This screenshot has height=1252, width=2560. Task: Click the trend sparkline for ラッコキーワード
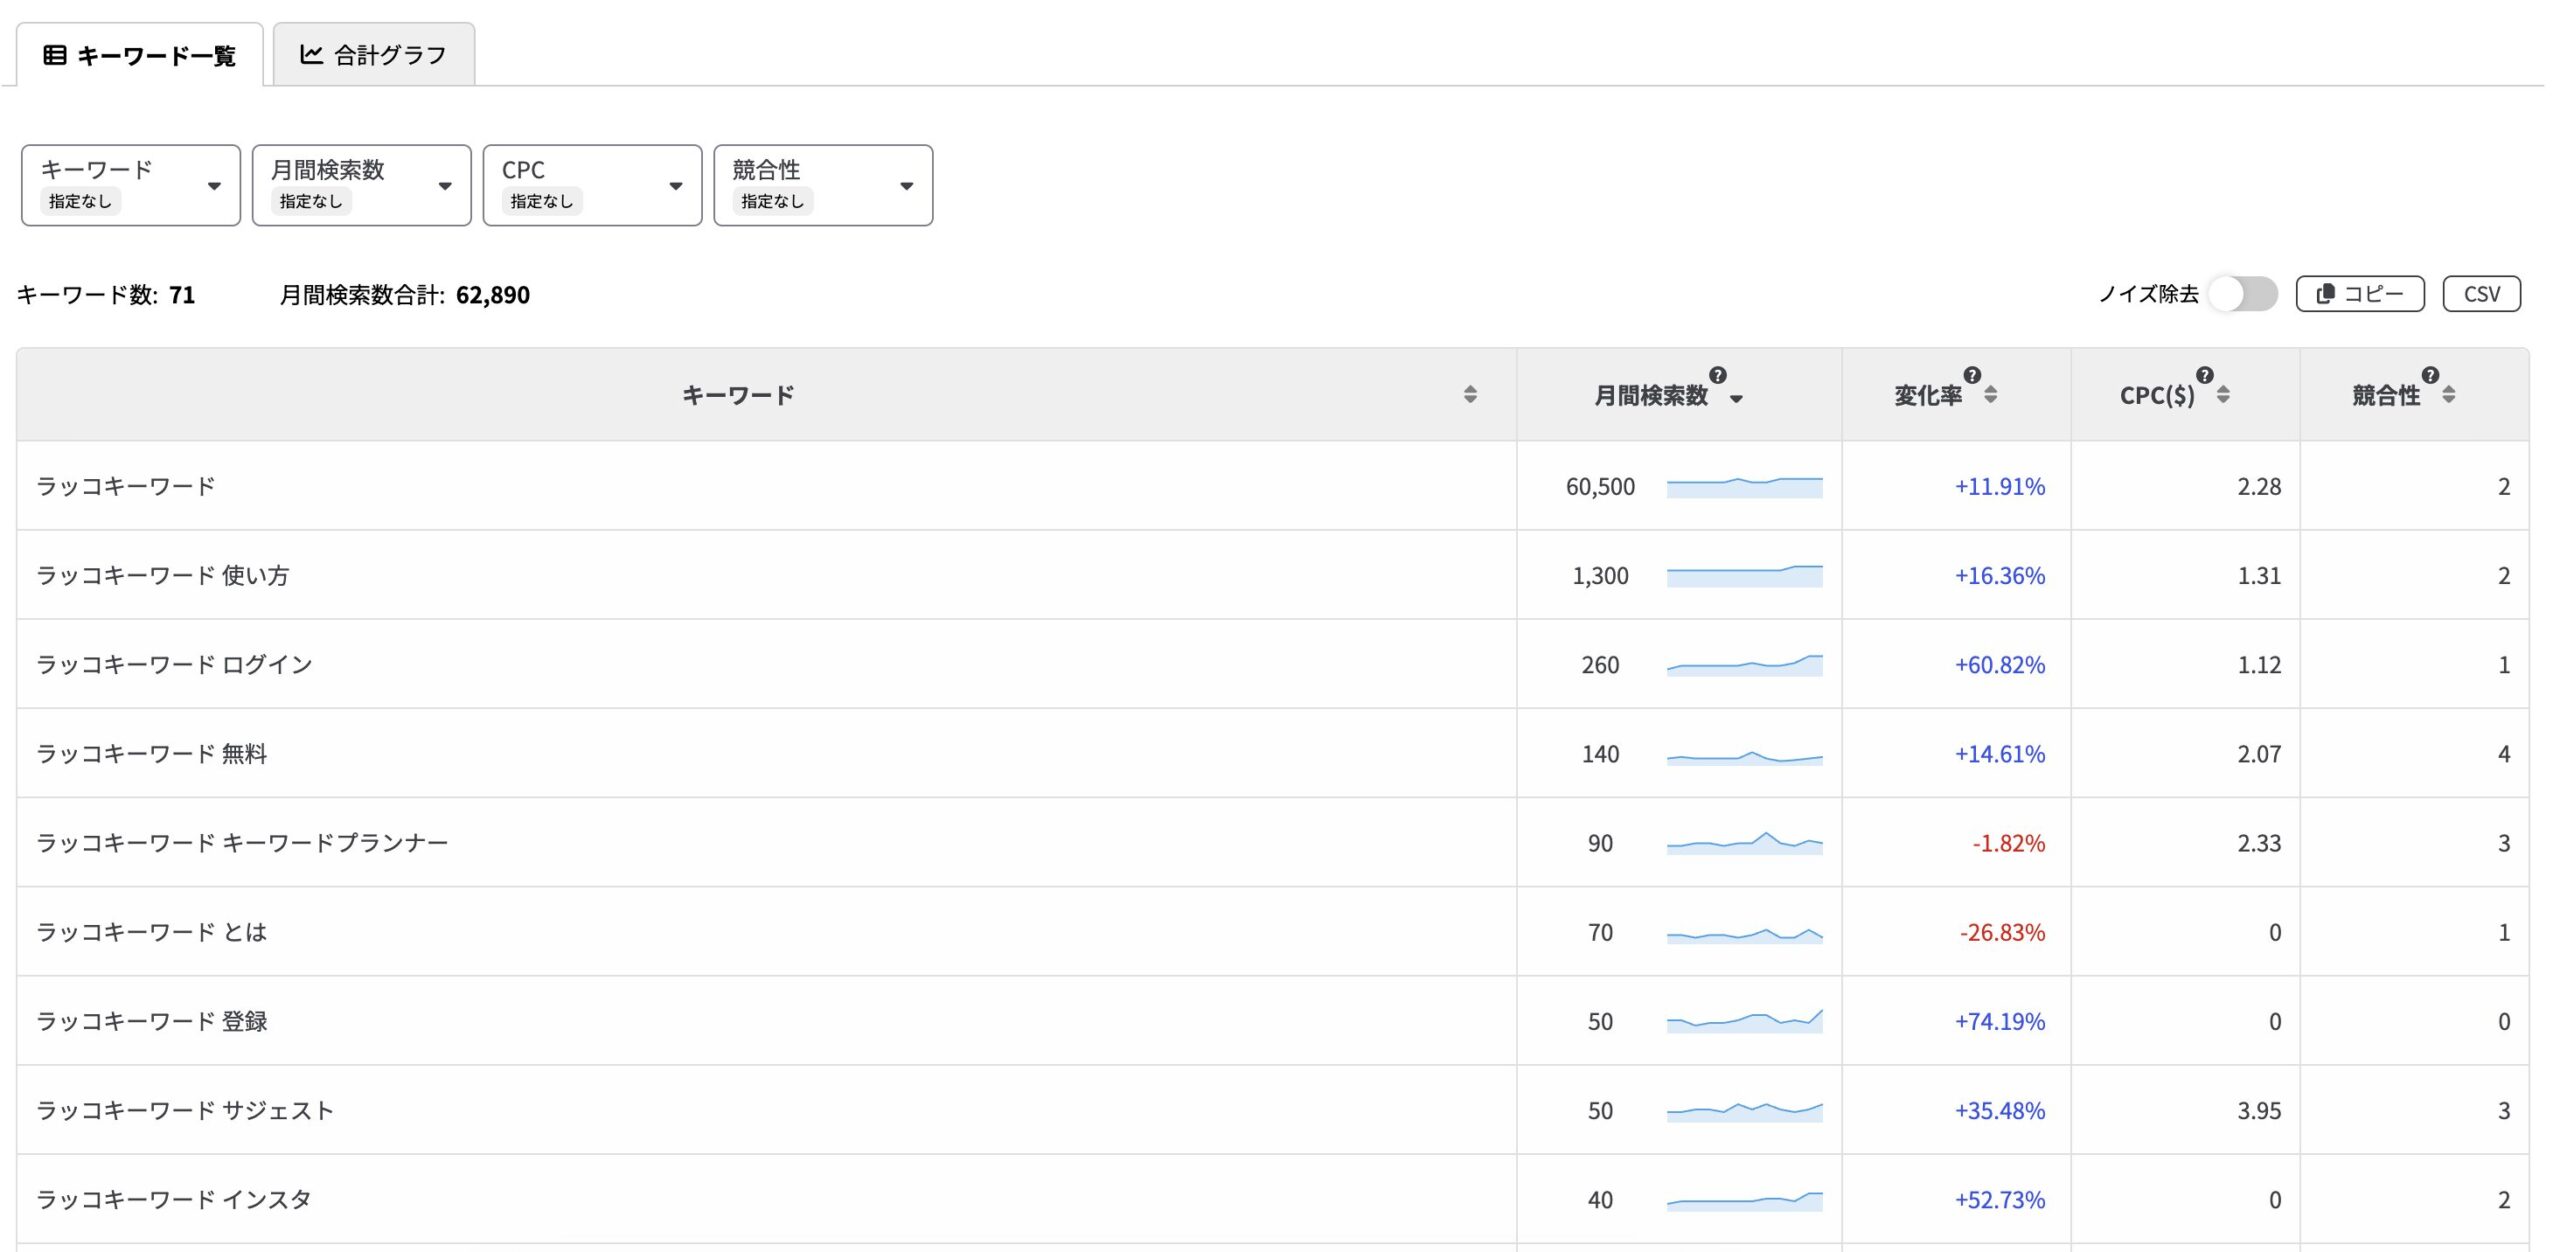(1745, 487)
